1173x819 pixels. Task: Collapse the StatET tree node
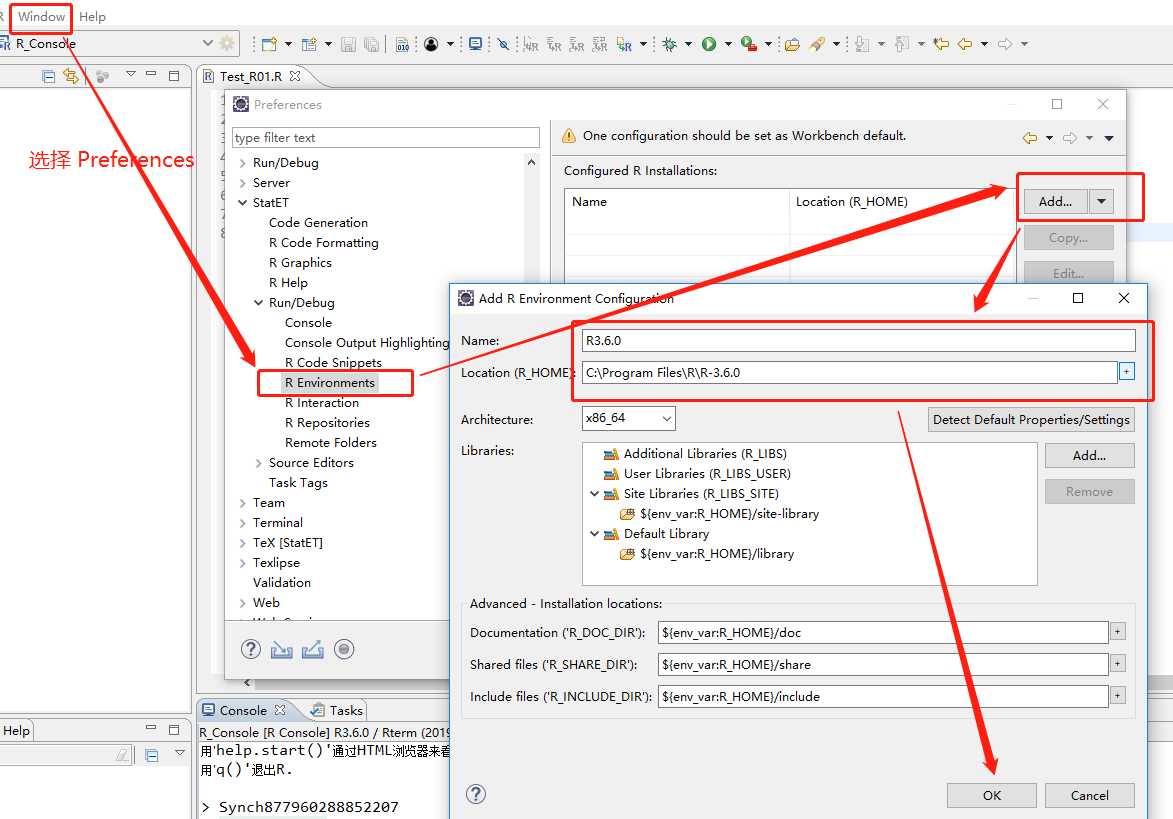click(x=242, y=203)
